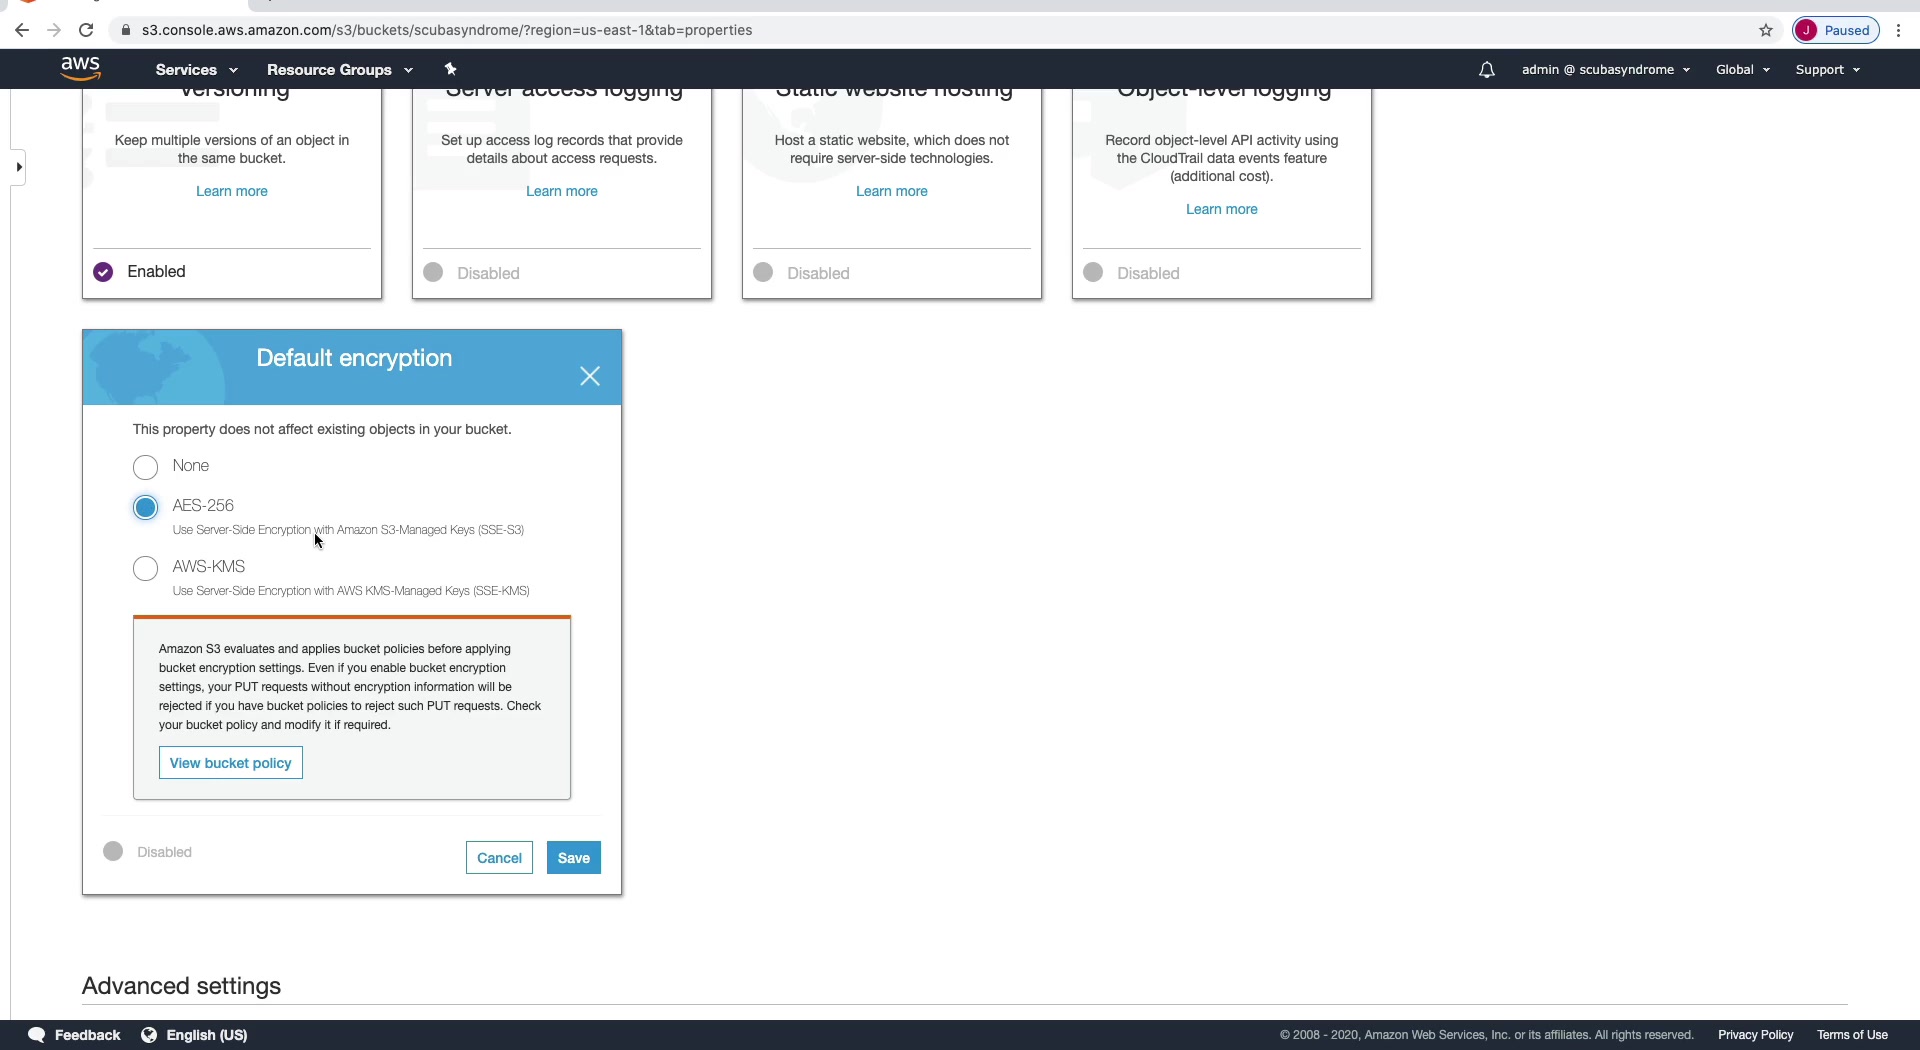
Task: Click the Feedback speech bubble icon
Action: [37, 1035]
